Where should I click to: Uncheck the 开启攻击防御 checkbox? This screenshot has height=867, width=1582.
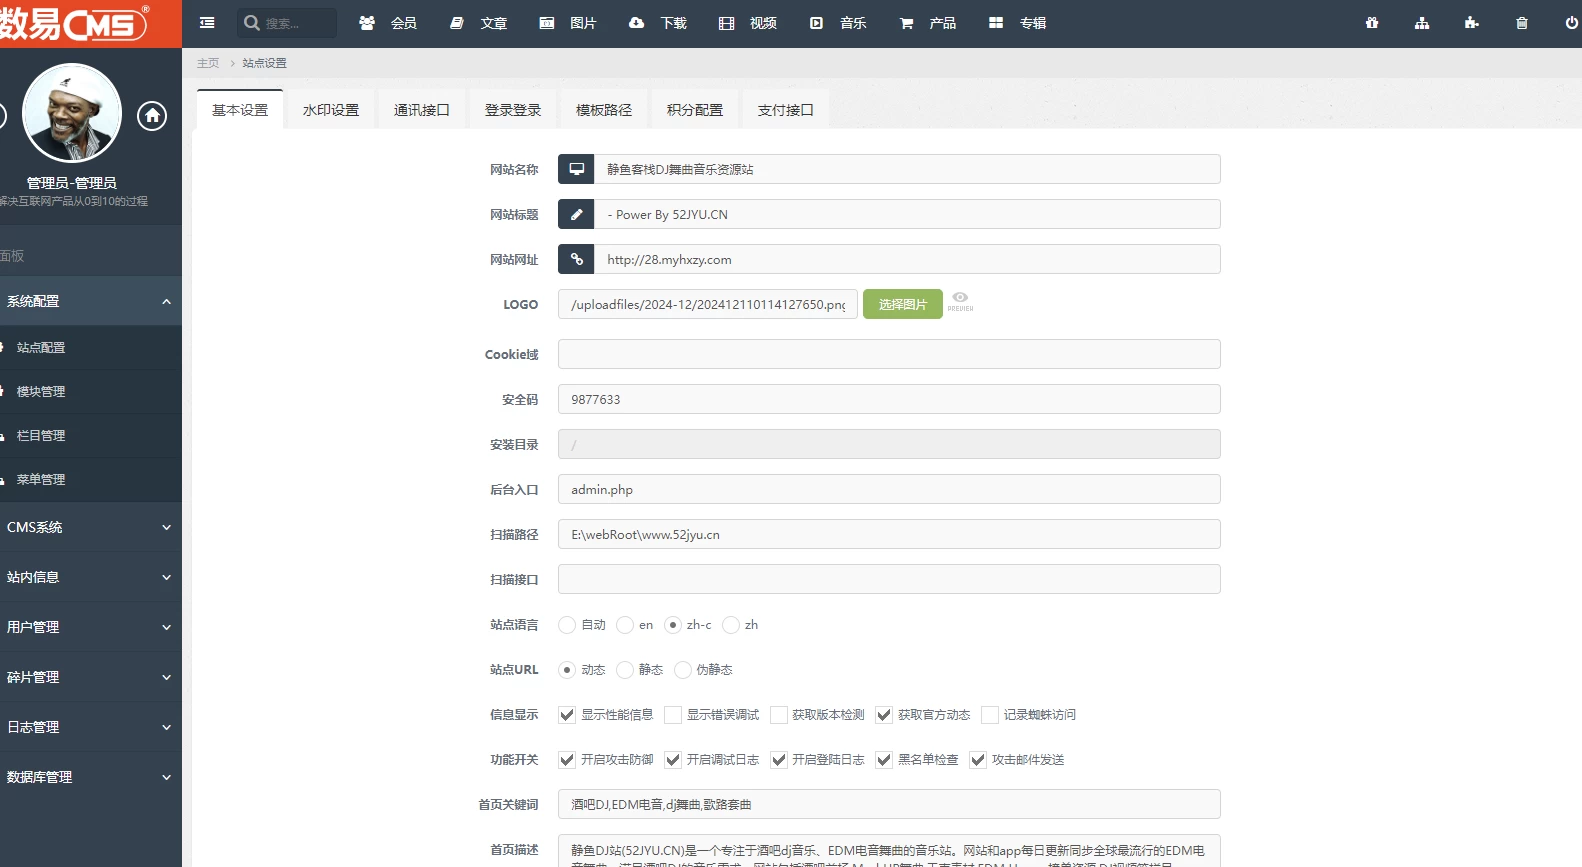[567, 760]
